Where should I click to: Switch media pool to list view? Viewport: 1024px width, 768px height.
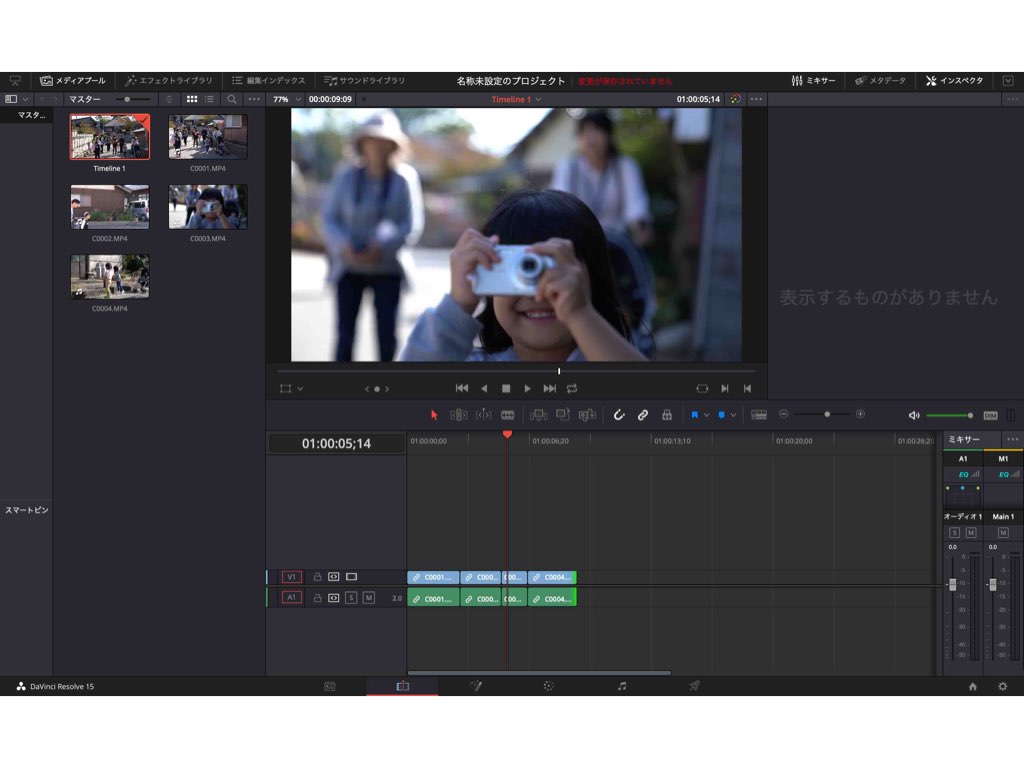210,99
